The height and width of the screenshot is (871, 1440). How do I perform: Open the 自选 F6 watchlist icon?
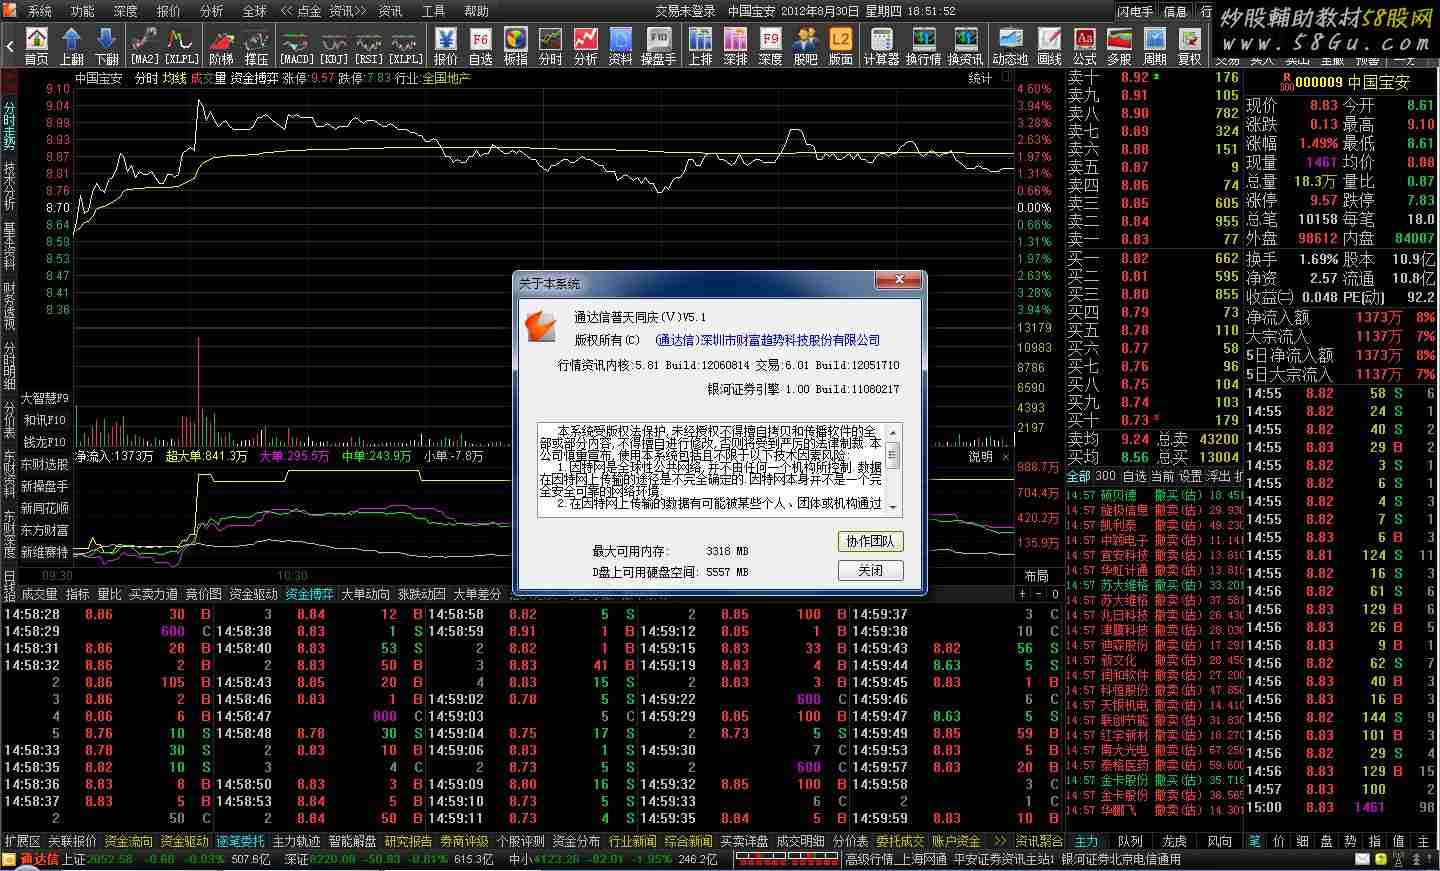coord(481,46)
